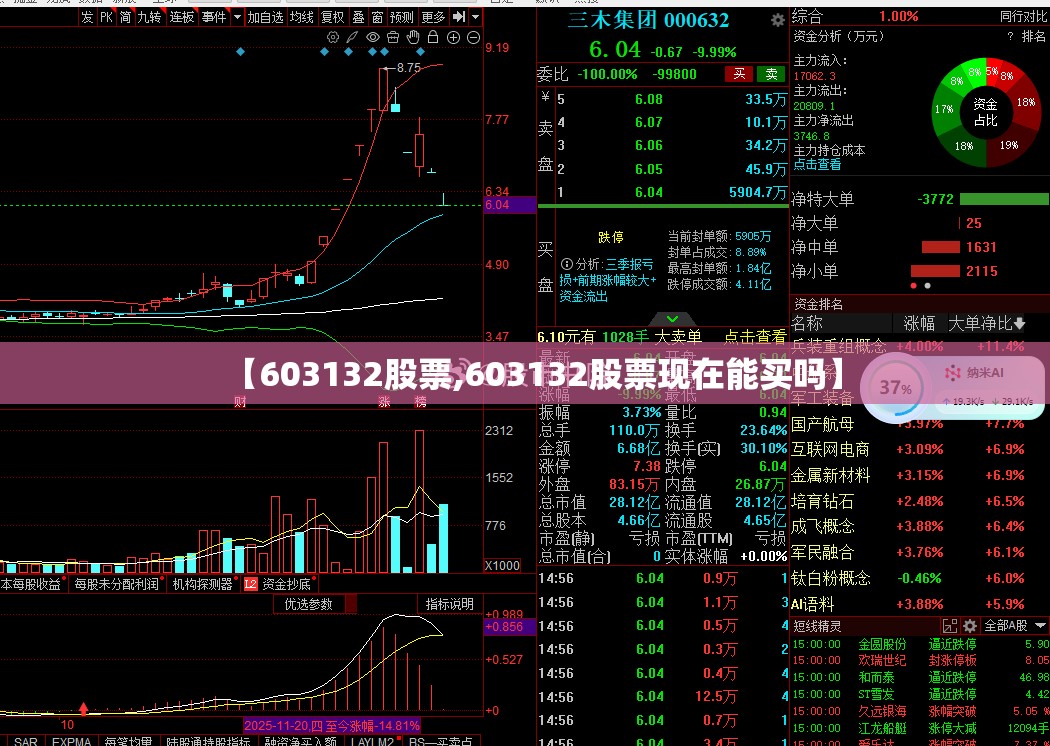
Task: Open the toolbox briefcase icon
Action: (394, 38)
